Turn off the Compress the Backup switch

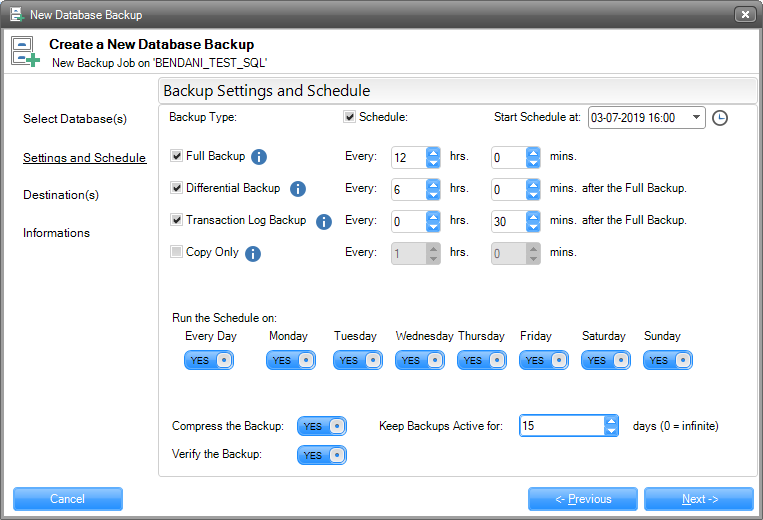click(x=322, y=426)
